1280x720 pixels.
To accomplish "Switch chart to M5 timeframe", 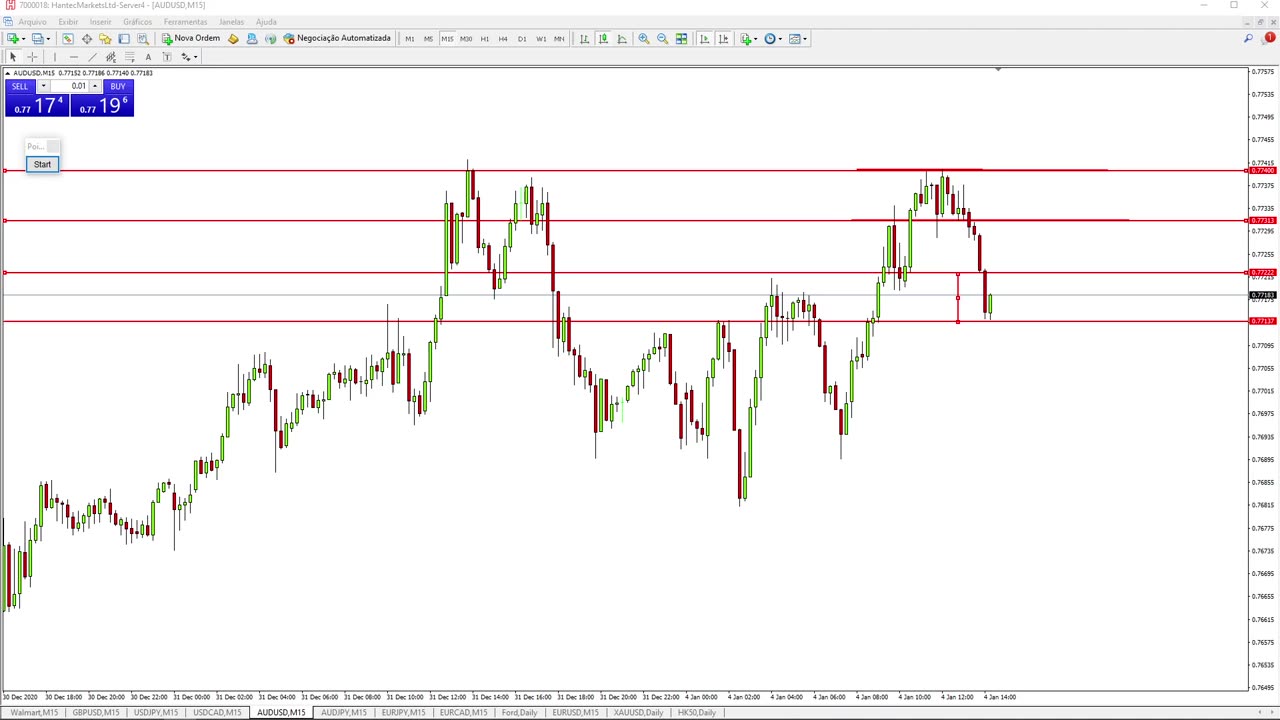I will [428, 39].
